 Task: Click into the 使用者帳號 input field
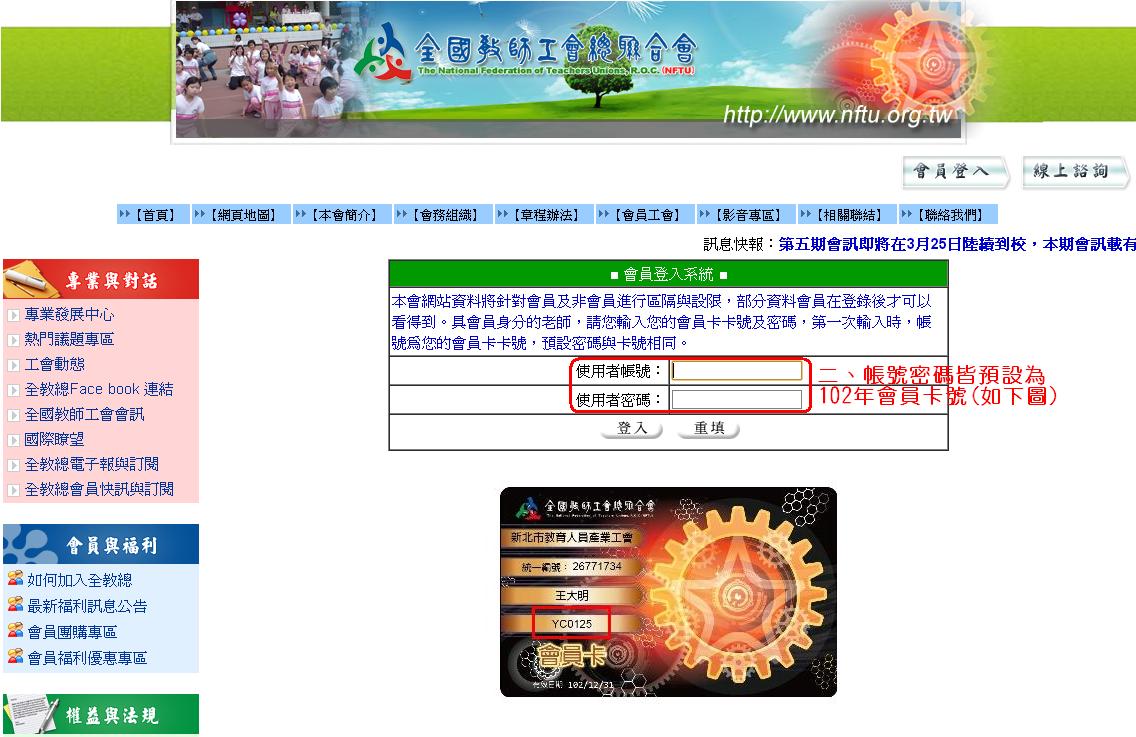737,371
